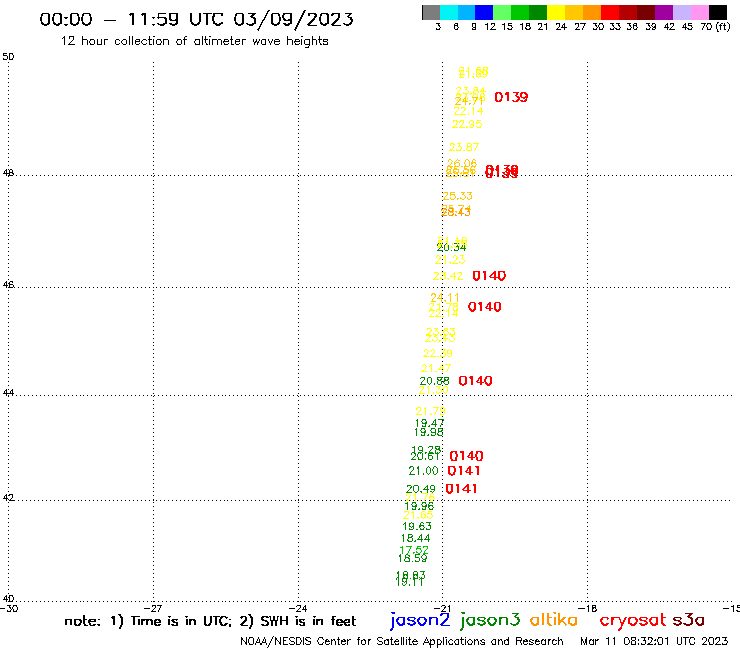This screenshot has width=740, height=650.
Task: Select the purple swatch in the color scale
Action: click(664, 12)
